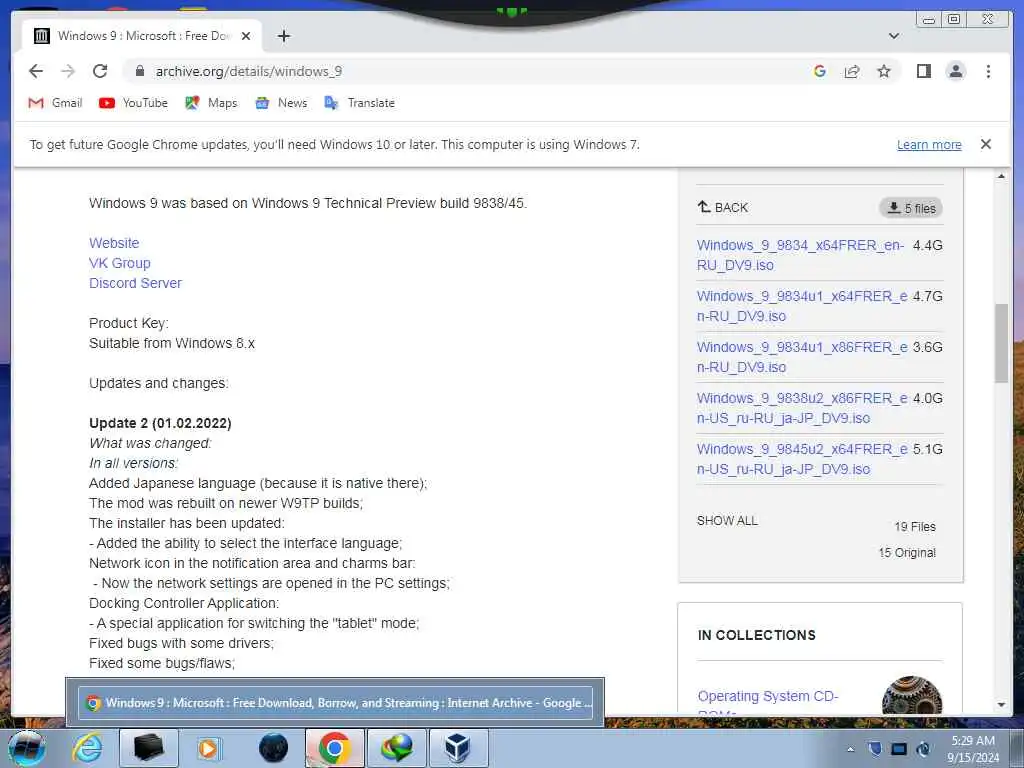
Task: Download Windows_9_9834u1_x64FRER ISO file
Action: tap(802, 306)
